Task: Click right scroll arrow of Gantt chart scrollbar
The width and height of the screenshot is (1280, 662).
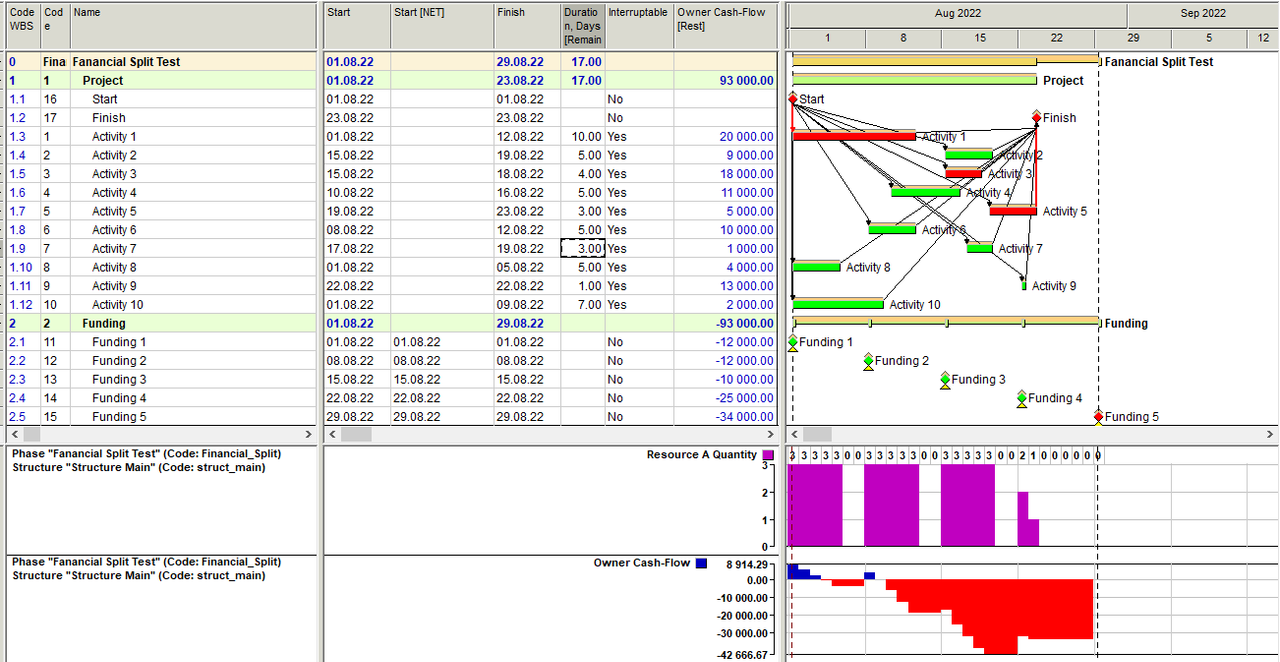Action: coord(1271,434)
